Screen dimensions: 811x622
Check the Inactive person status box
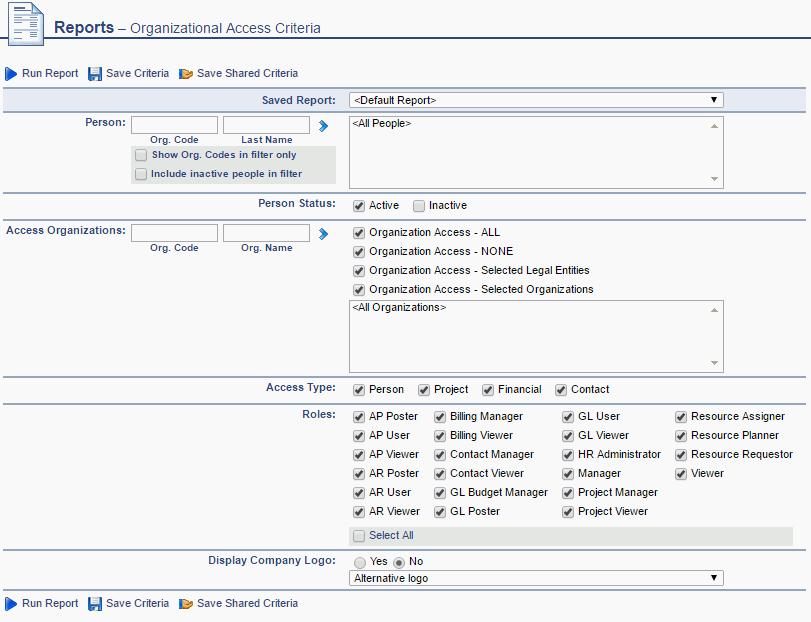click(419, 206)
